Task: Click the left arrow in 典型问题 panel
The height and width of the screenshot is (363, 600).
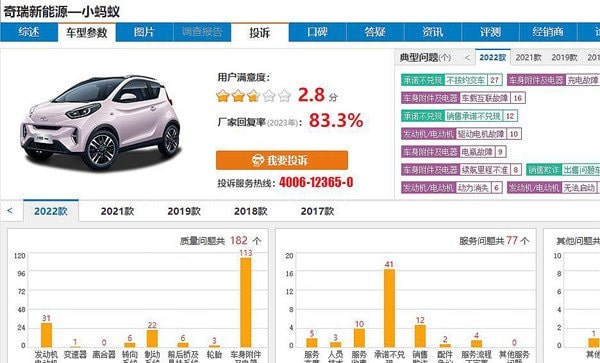Action: click(467, 58)
